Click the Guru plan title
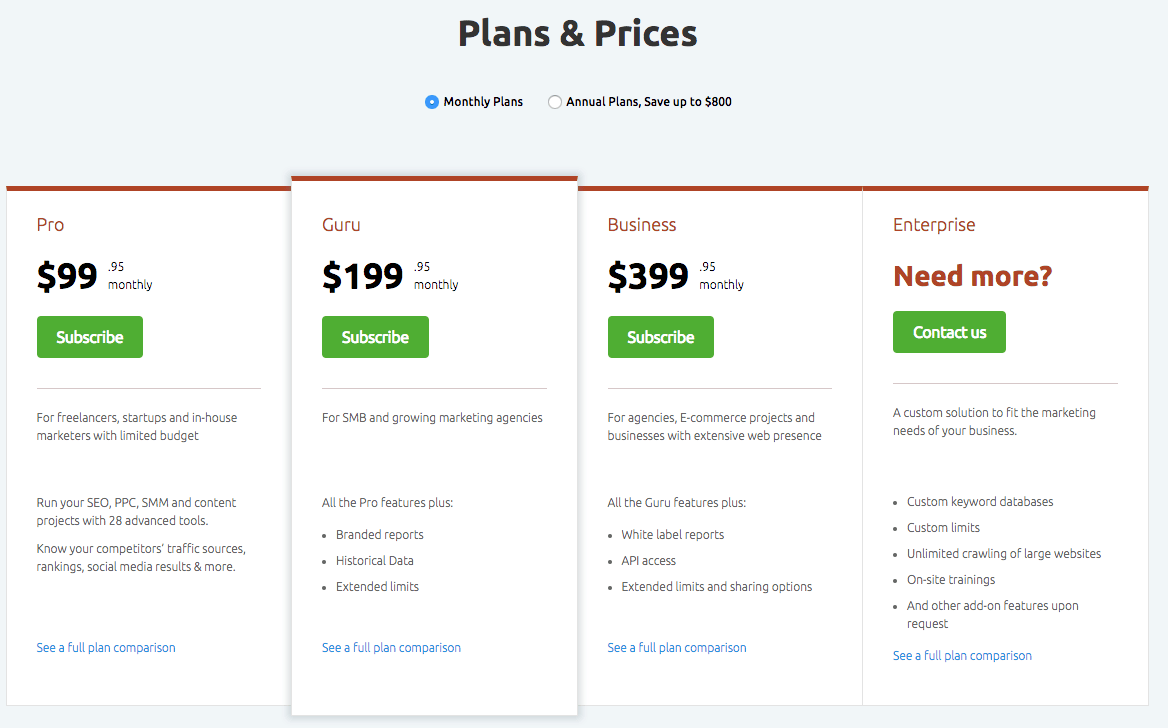The height and width of the screenshot is (728, 1168). (341, 225)
